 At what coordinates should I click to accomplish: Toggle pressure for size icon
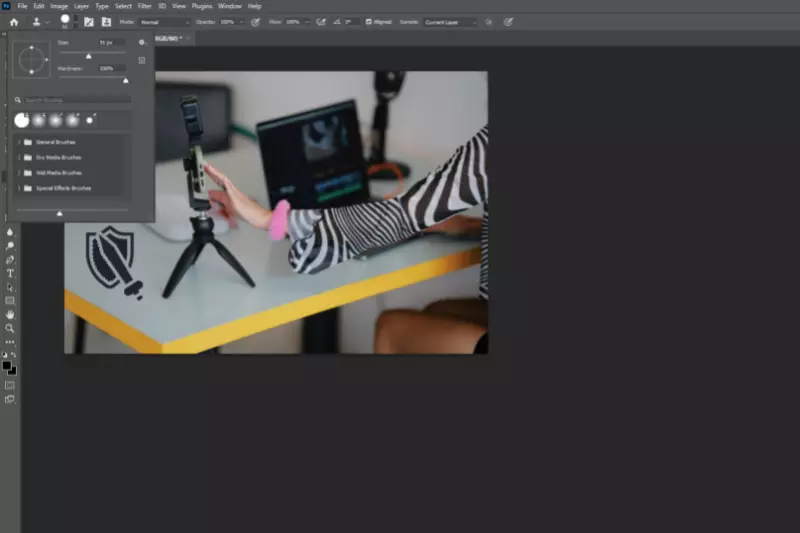(508, 22)
